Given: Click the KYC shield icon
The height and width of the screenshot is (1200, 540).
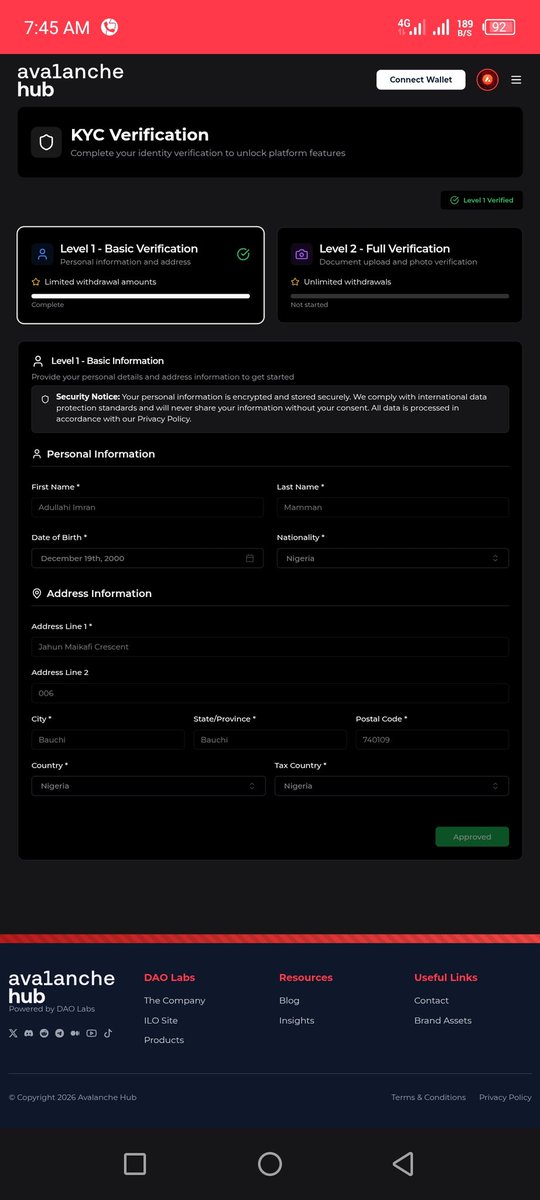Looking at the screenshot, I should click(46, 143).
